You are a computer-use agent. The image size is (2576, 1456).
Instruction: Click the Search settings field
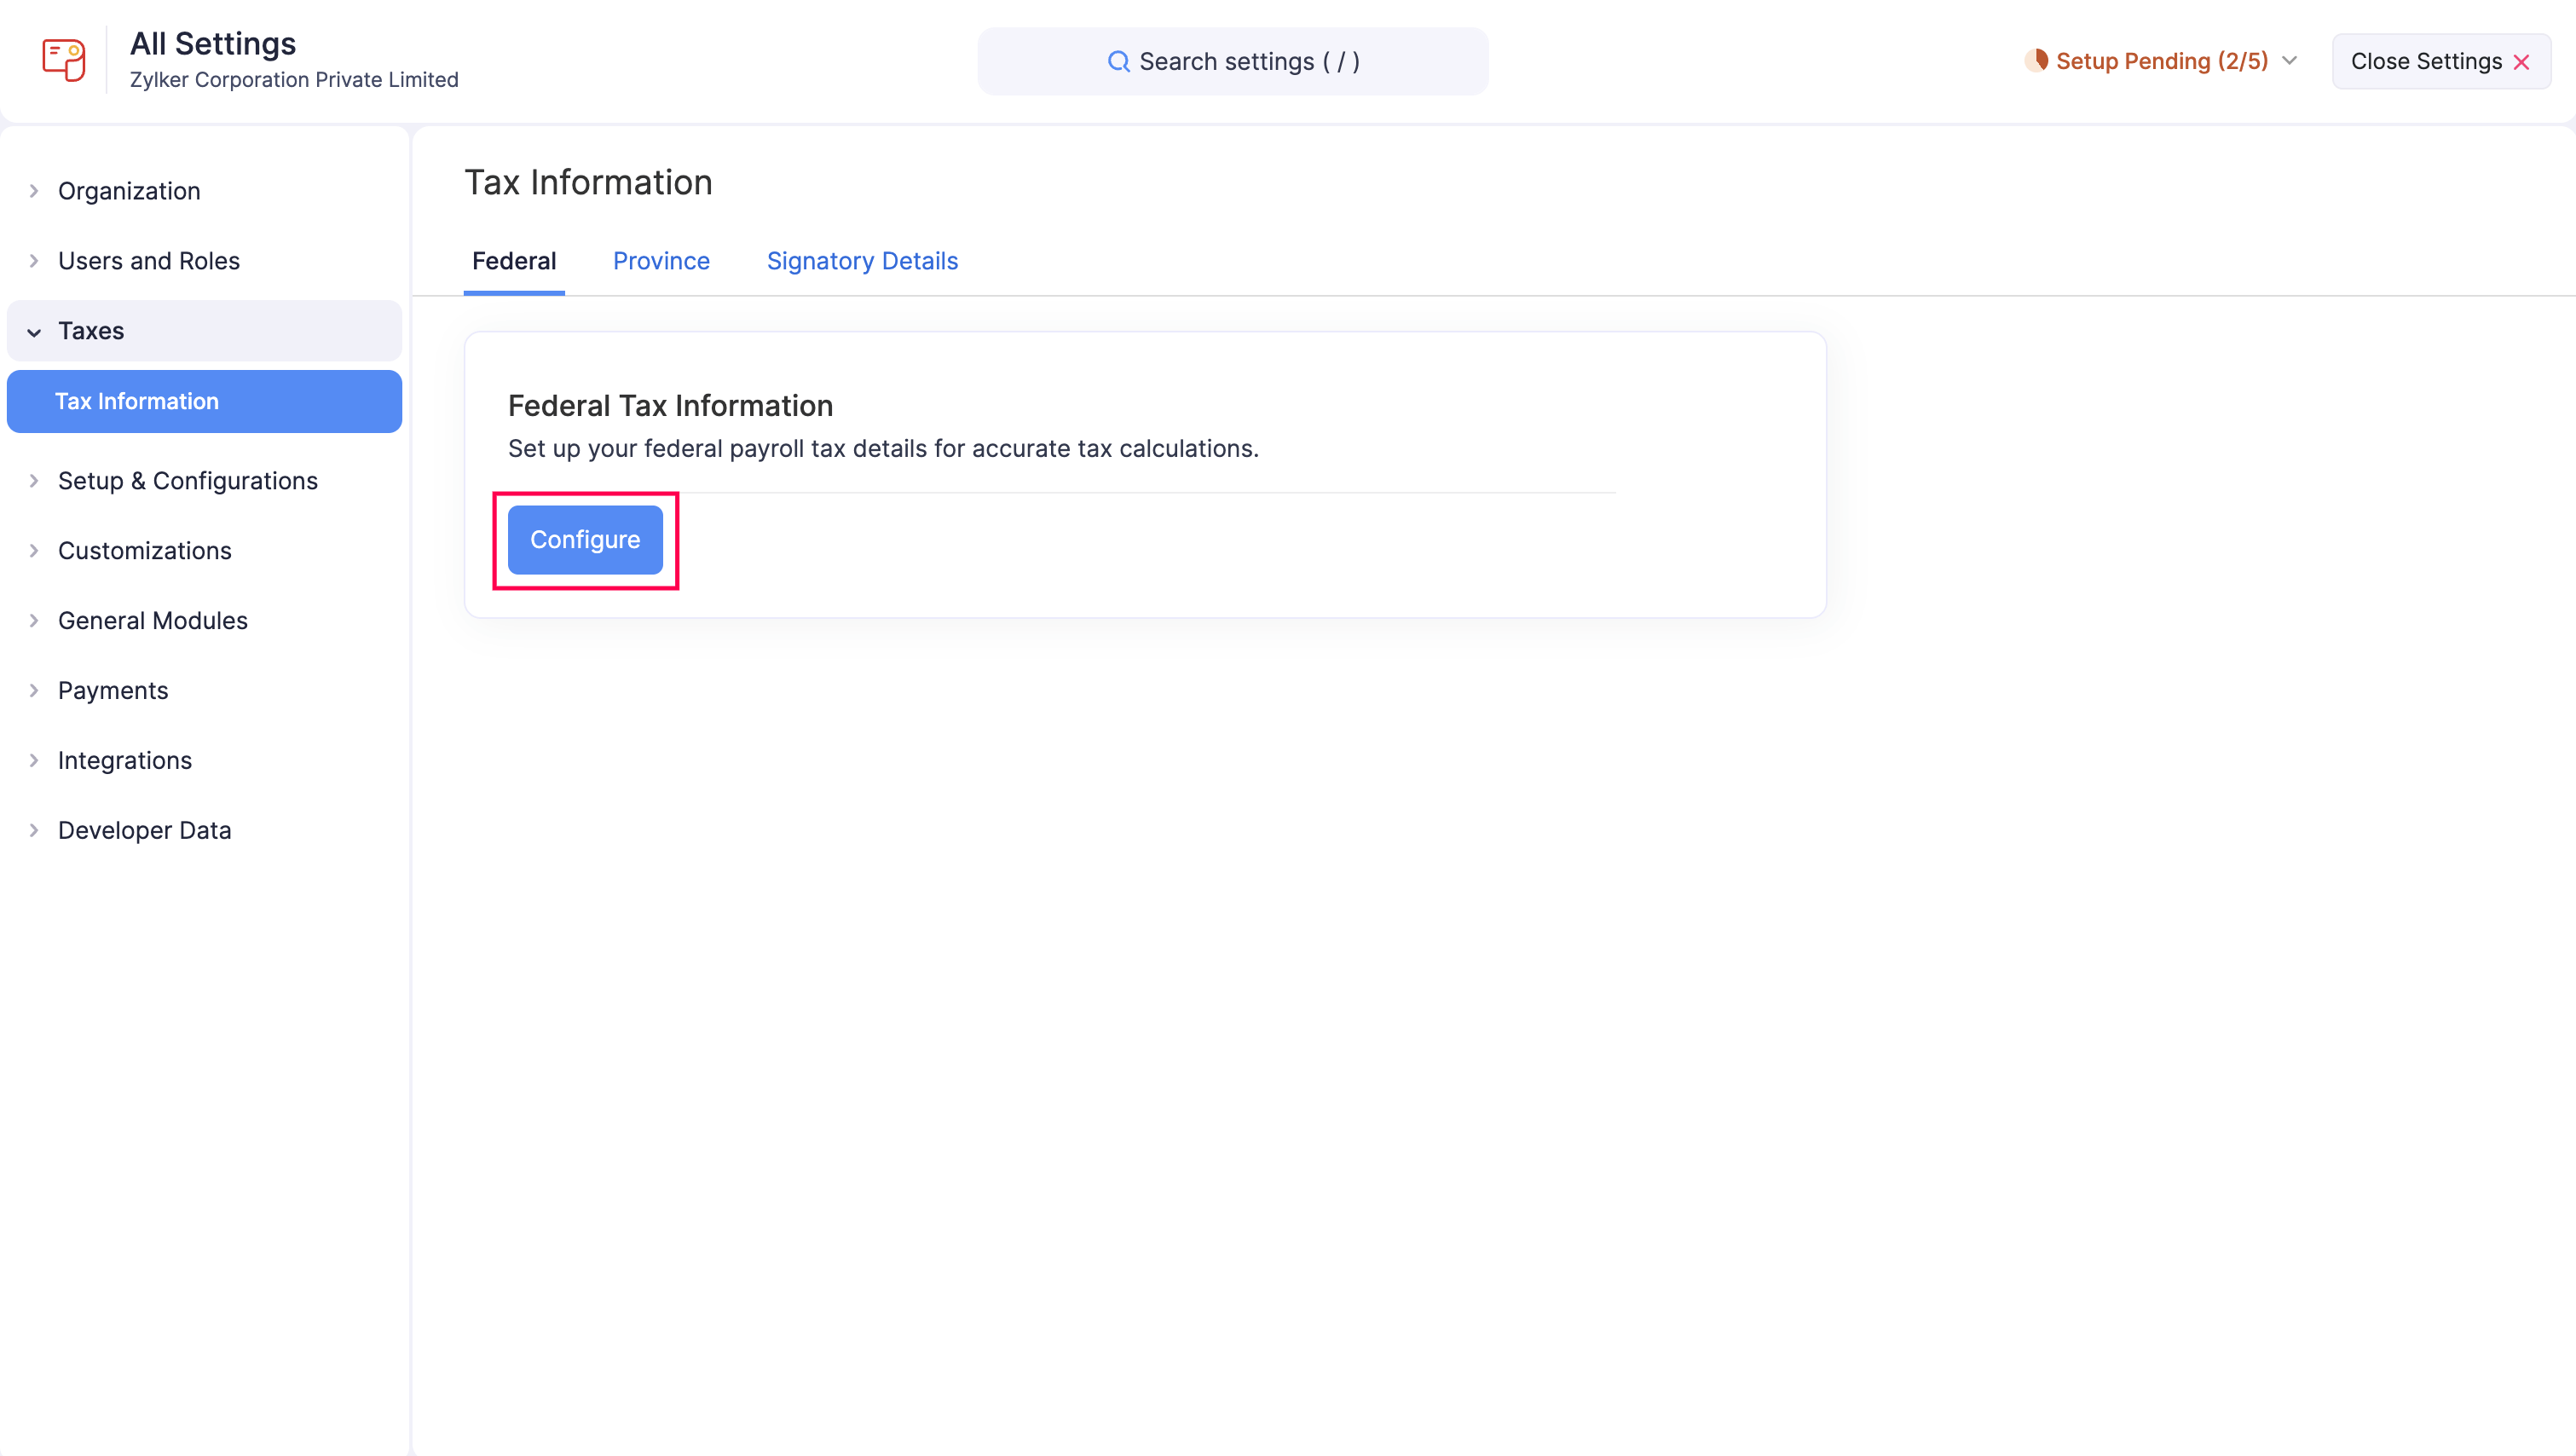[1233, 61]
